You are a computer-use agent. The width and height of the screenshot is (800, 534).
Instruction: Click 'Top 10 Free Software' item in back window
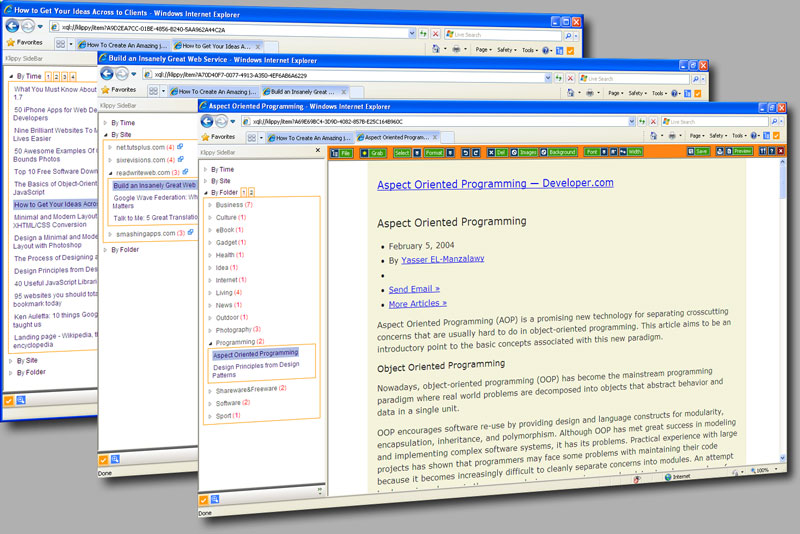click(x=55, y=171)
